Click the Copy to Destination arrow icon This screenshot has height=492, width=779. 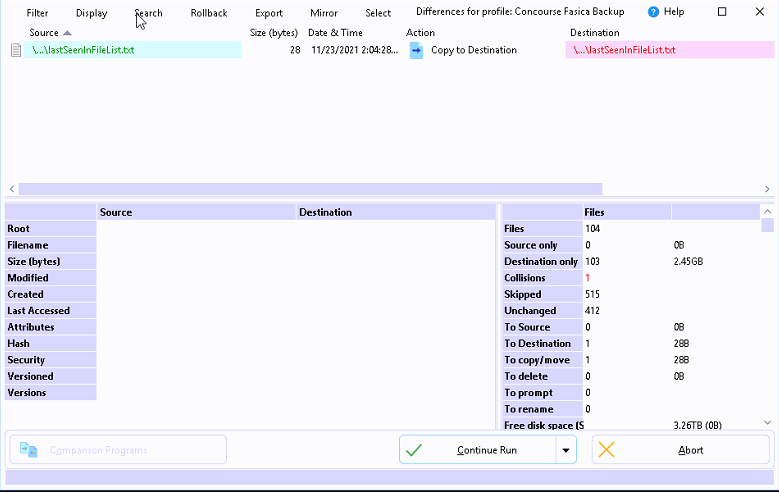click(x=417, y=51)
